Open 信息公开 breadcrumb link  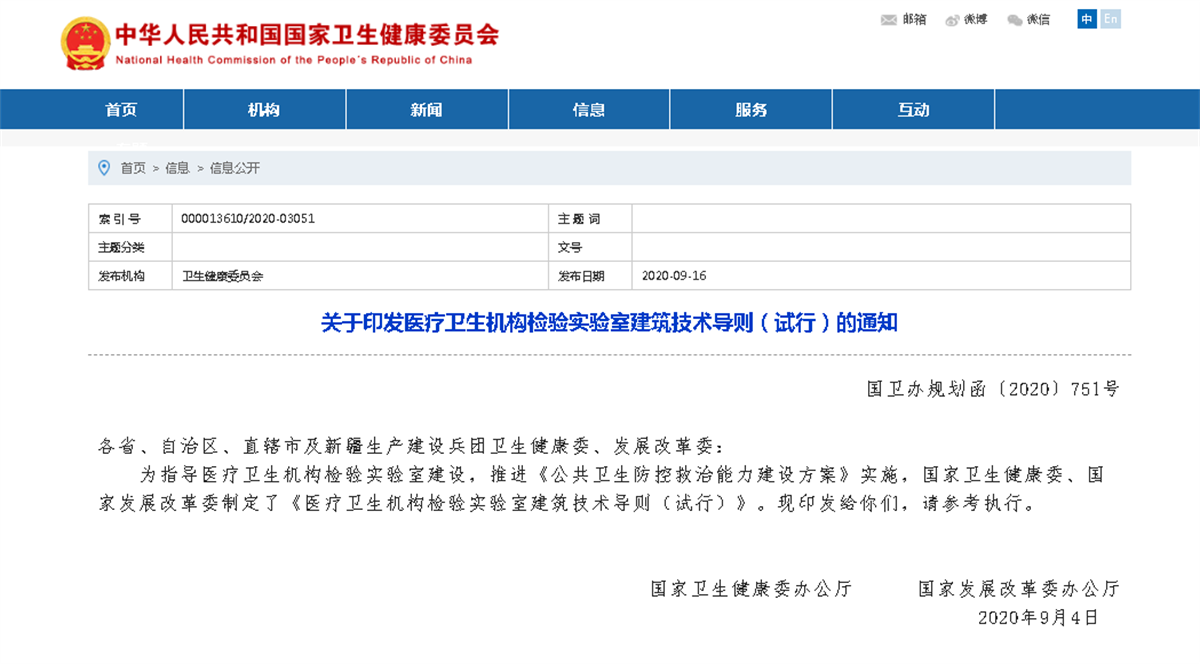(234, 168)
